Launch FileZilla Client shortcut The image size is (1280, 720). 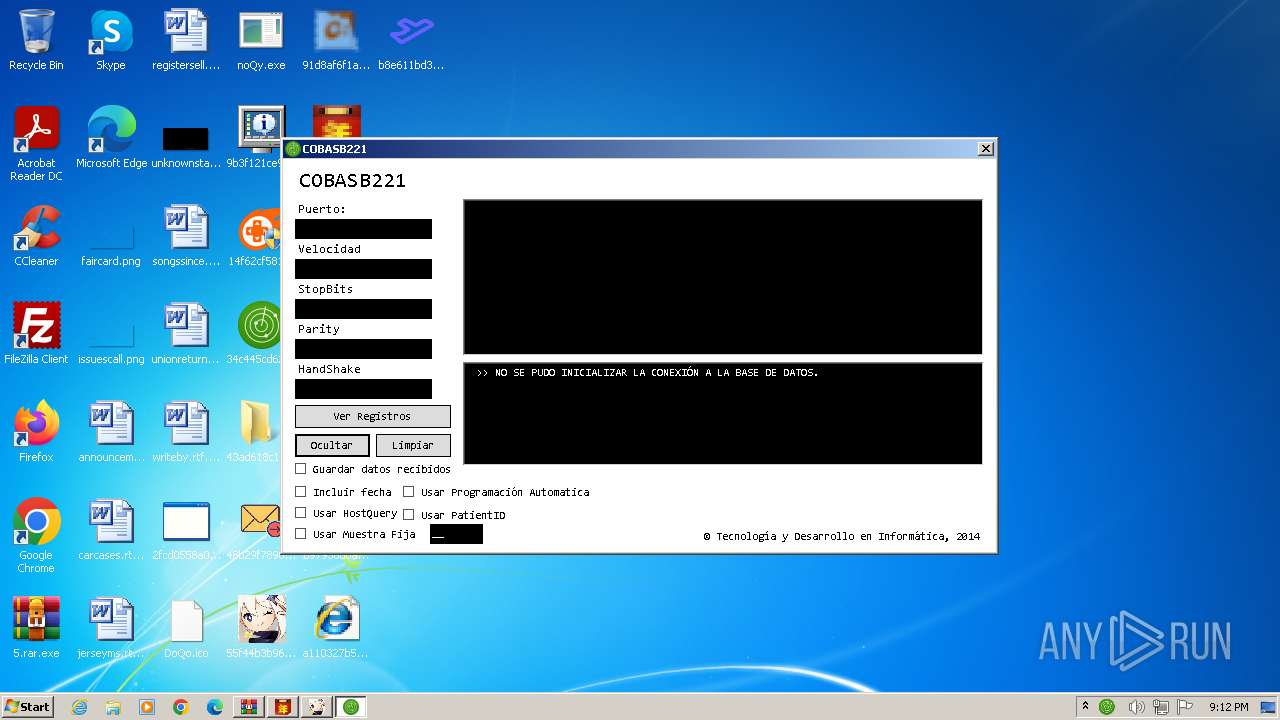pos(36,333)
